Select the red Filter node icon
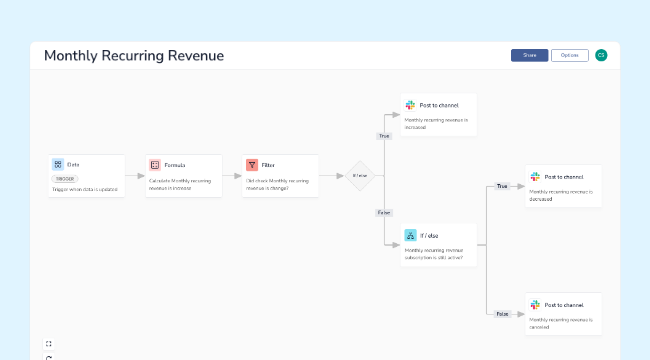The width and height of the screenshot is (650, 360). (252, 165)
